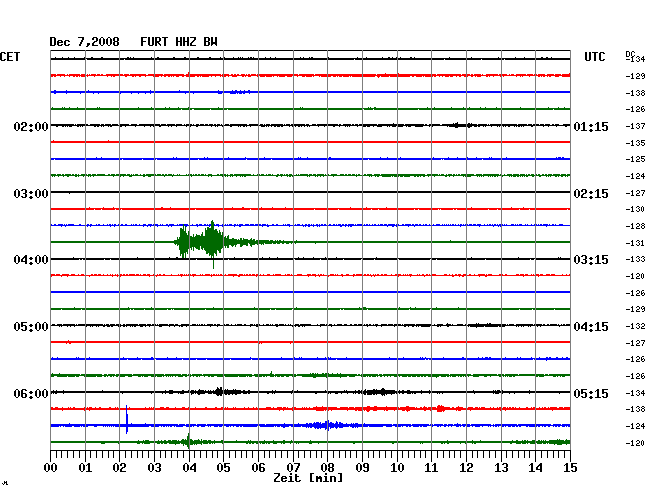The image size is (650, 494).
Task: Click the DC offset value "-133"
Action: [635, 259]
